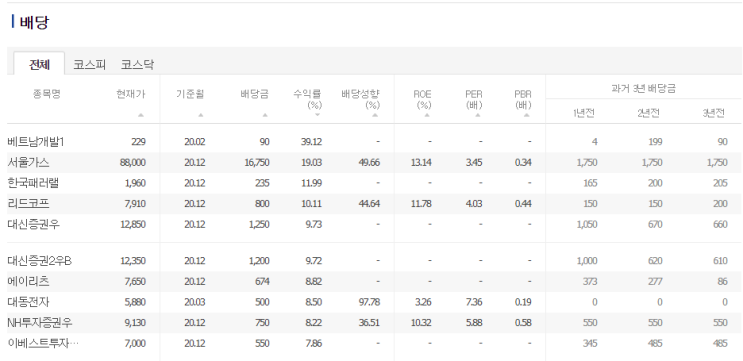
Task: Click 과거 3년 배당금 header
Action: click(x=643, y=88)
